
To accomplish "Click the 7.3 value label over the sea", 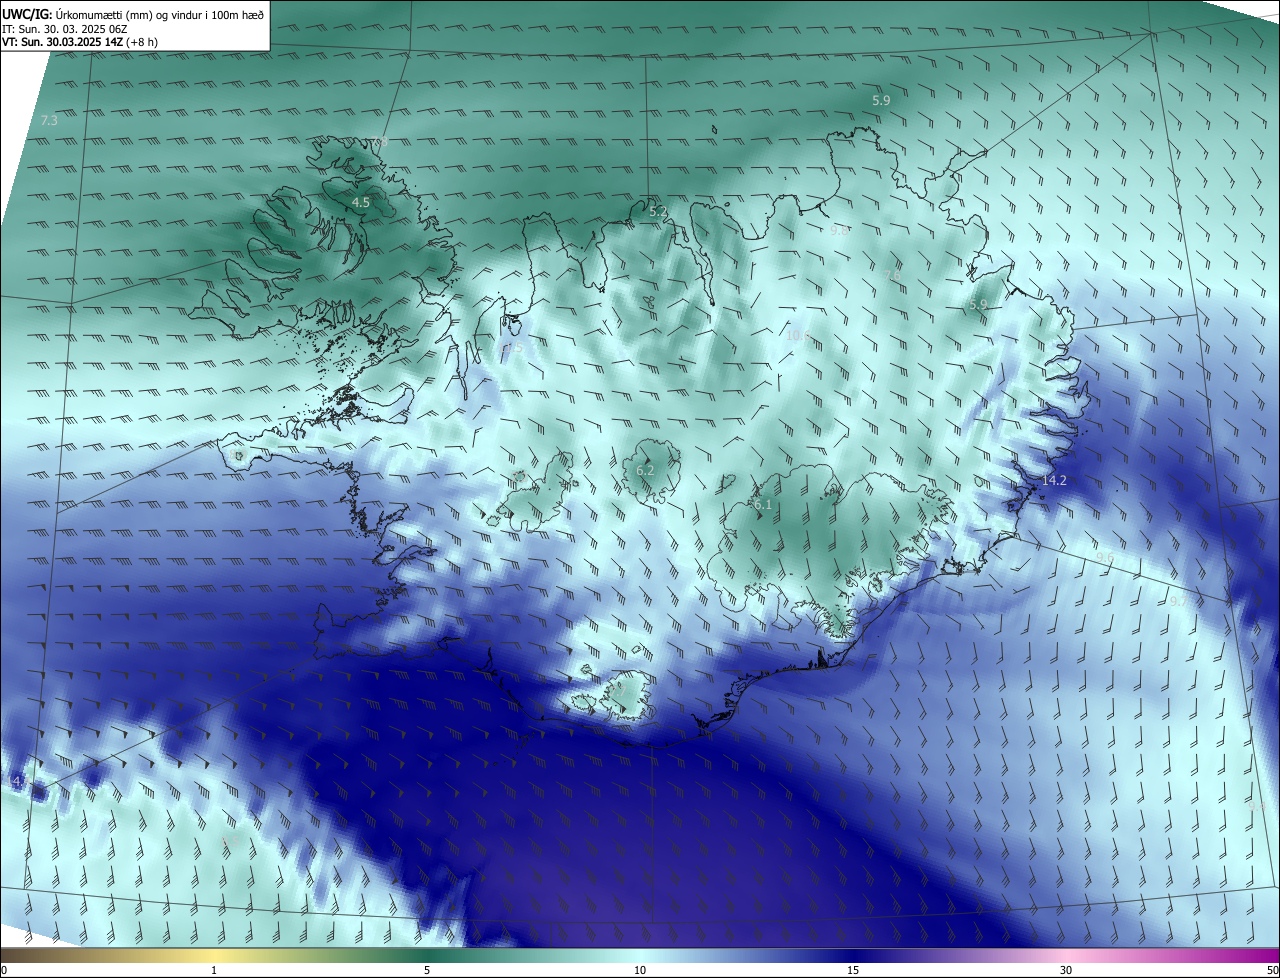I will [x=49, y=120].
